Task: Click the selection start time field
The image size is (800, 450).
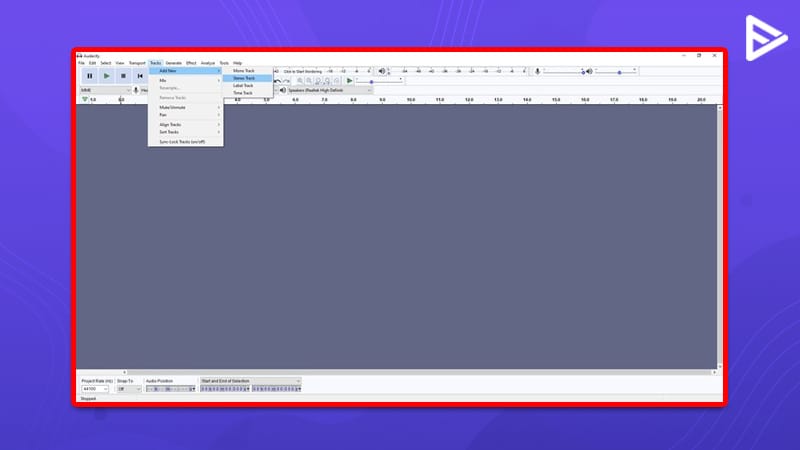Action: [225, 389]
